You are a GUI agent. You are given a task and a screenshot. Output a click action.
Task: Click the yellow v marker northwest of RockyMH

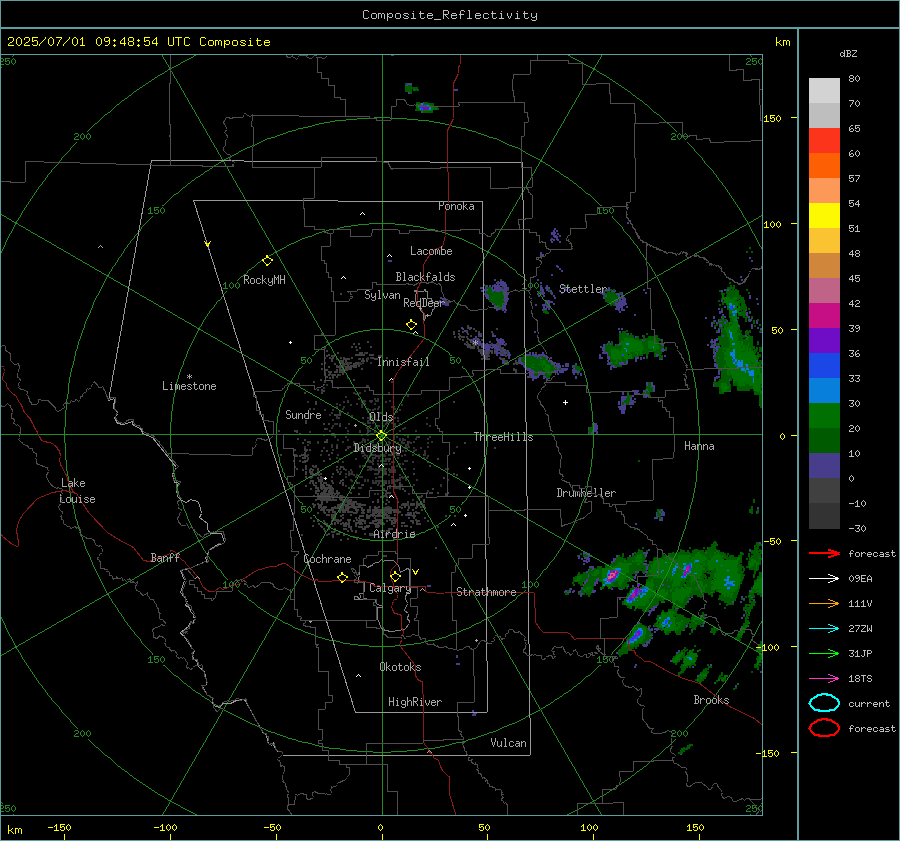[x=208, y=244]
